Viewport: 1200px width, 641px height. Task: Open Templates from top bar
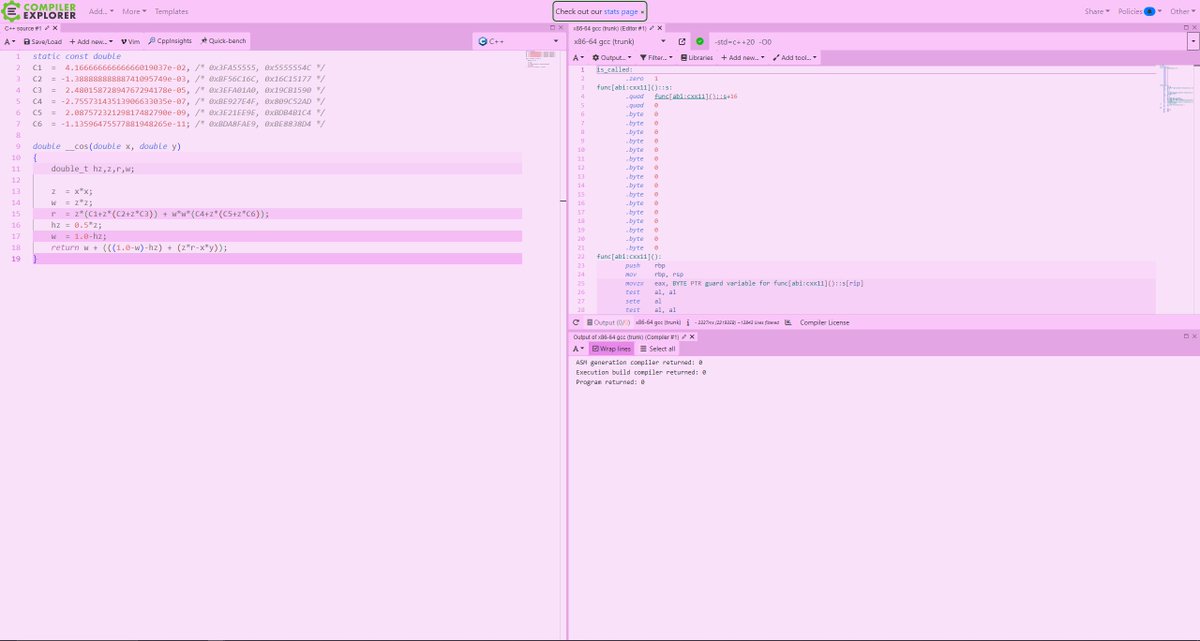click(171, 11)
